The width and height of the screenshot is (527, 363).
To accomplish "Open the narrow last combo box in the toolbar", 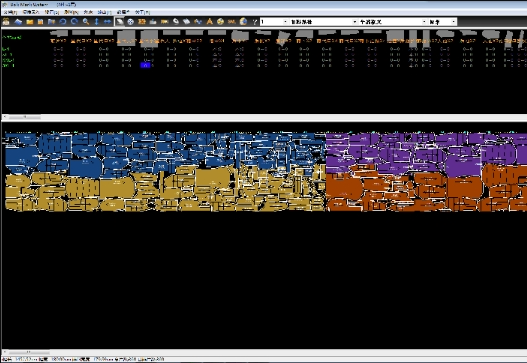I will click(x=442, y=22).
